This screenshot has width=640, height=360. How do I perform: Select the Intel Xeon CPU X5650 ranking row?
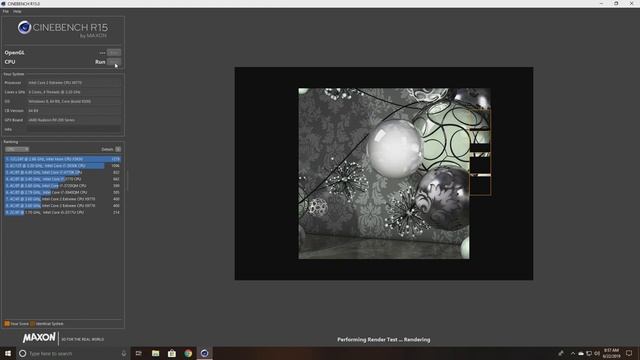click(63, 159)
